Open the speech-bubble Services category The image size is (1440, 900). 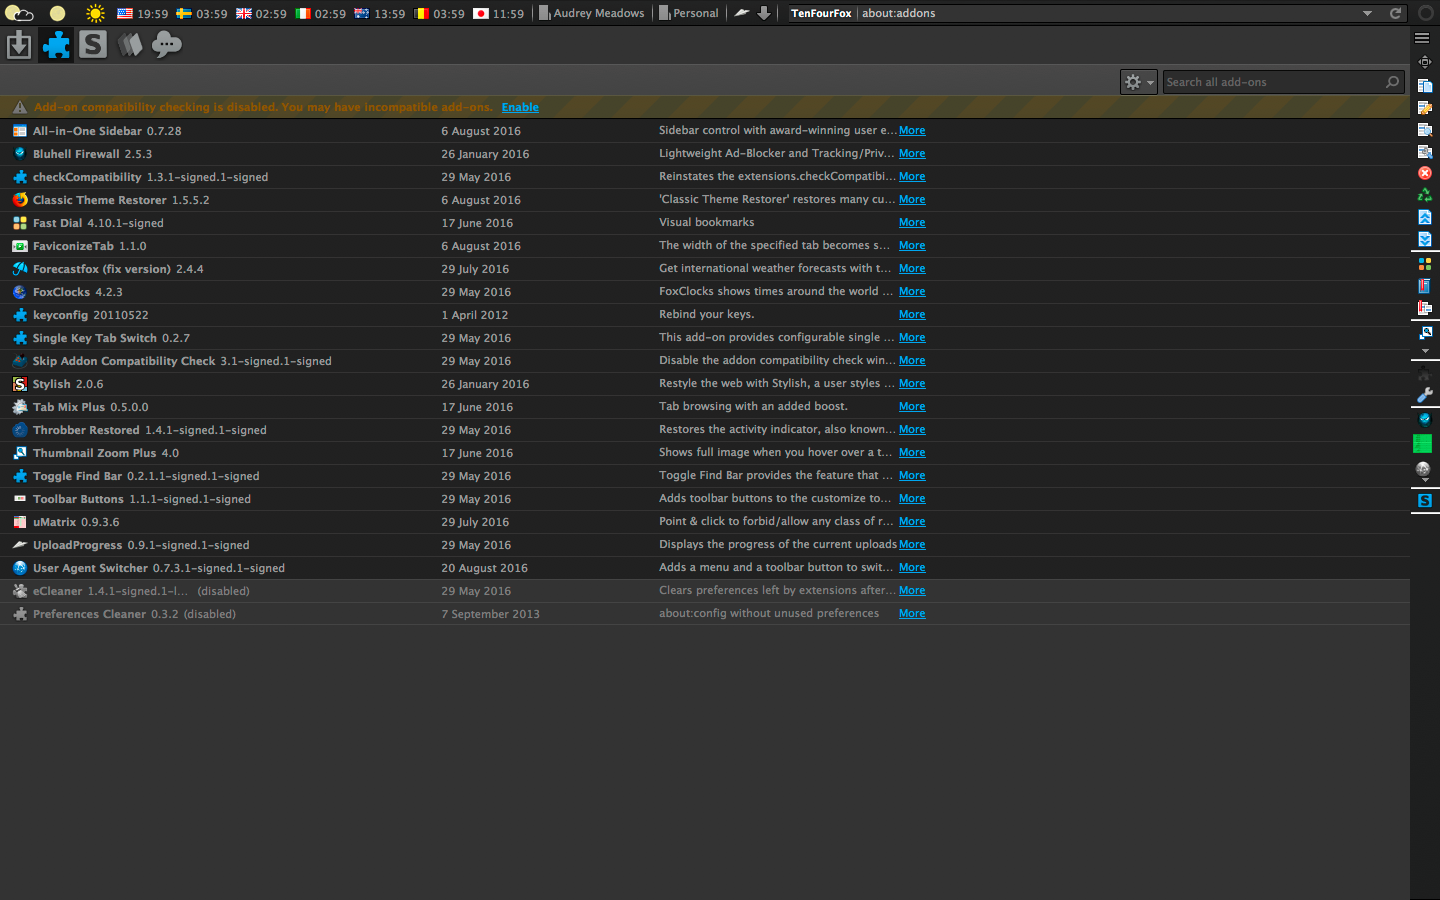(x=167, y=45)
